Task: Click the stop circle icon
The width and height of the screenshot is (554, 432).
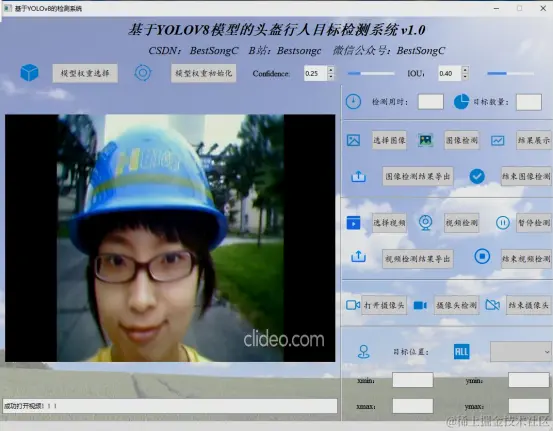Action: [x=482, y=256]
